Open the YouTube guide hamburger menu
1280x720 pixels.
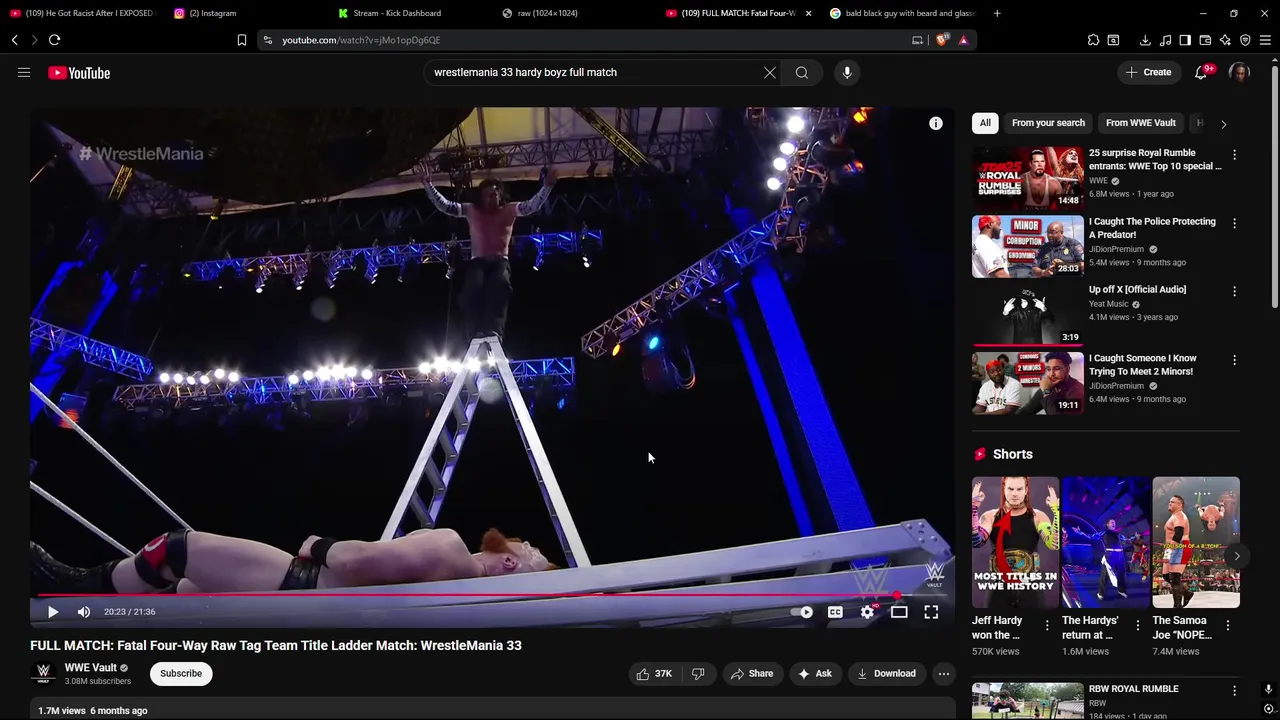pyautogui.click(x=24, y=72)
